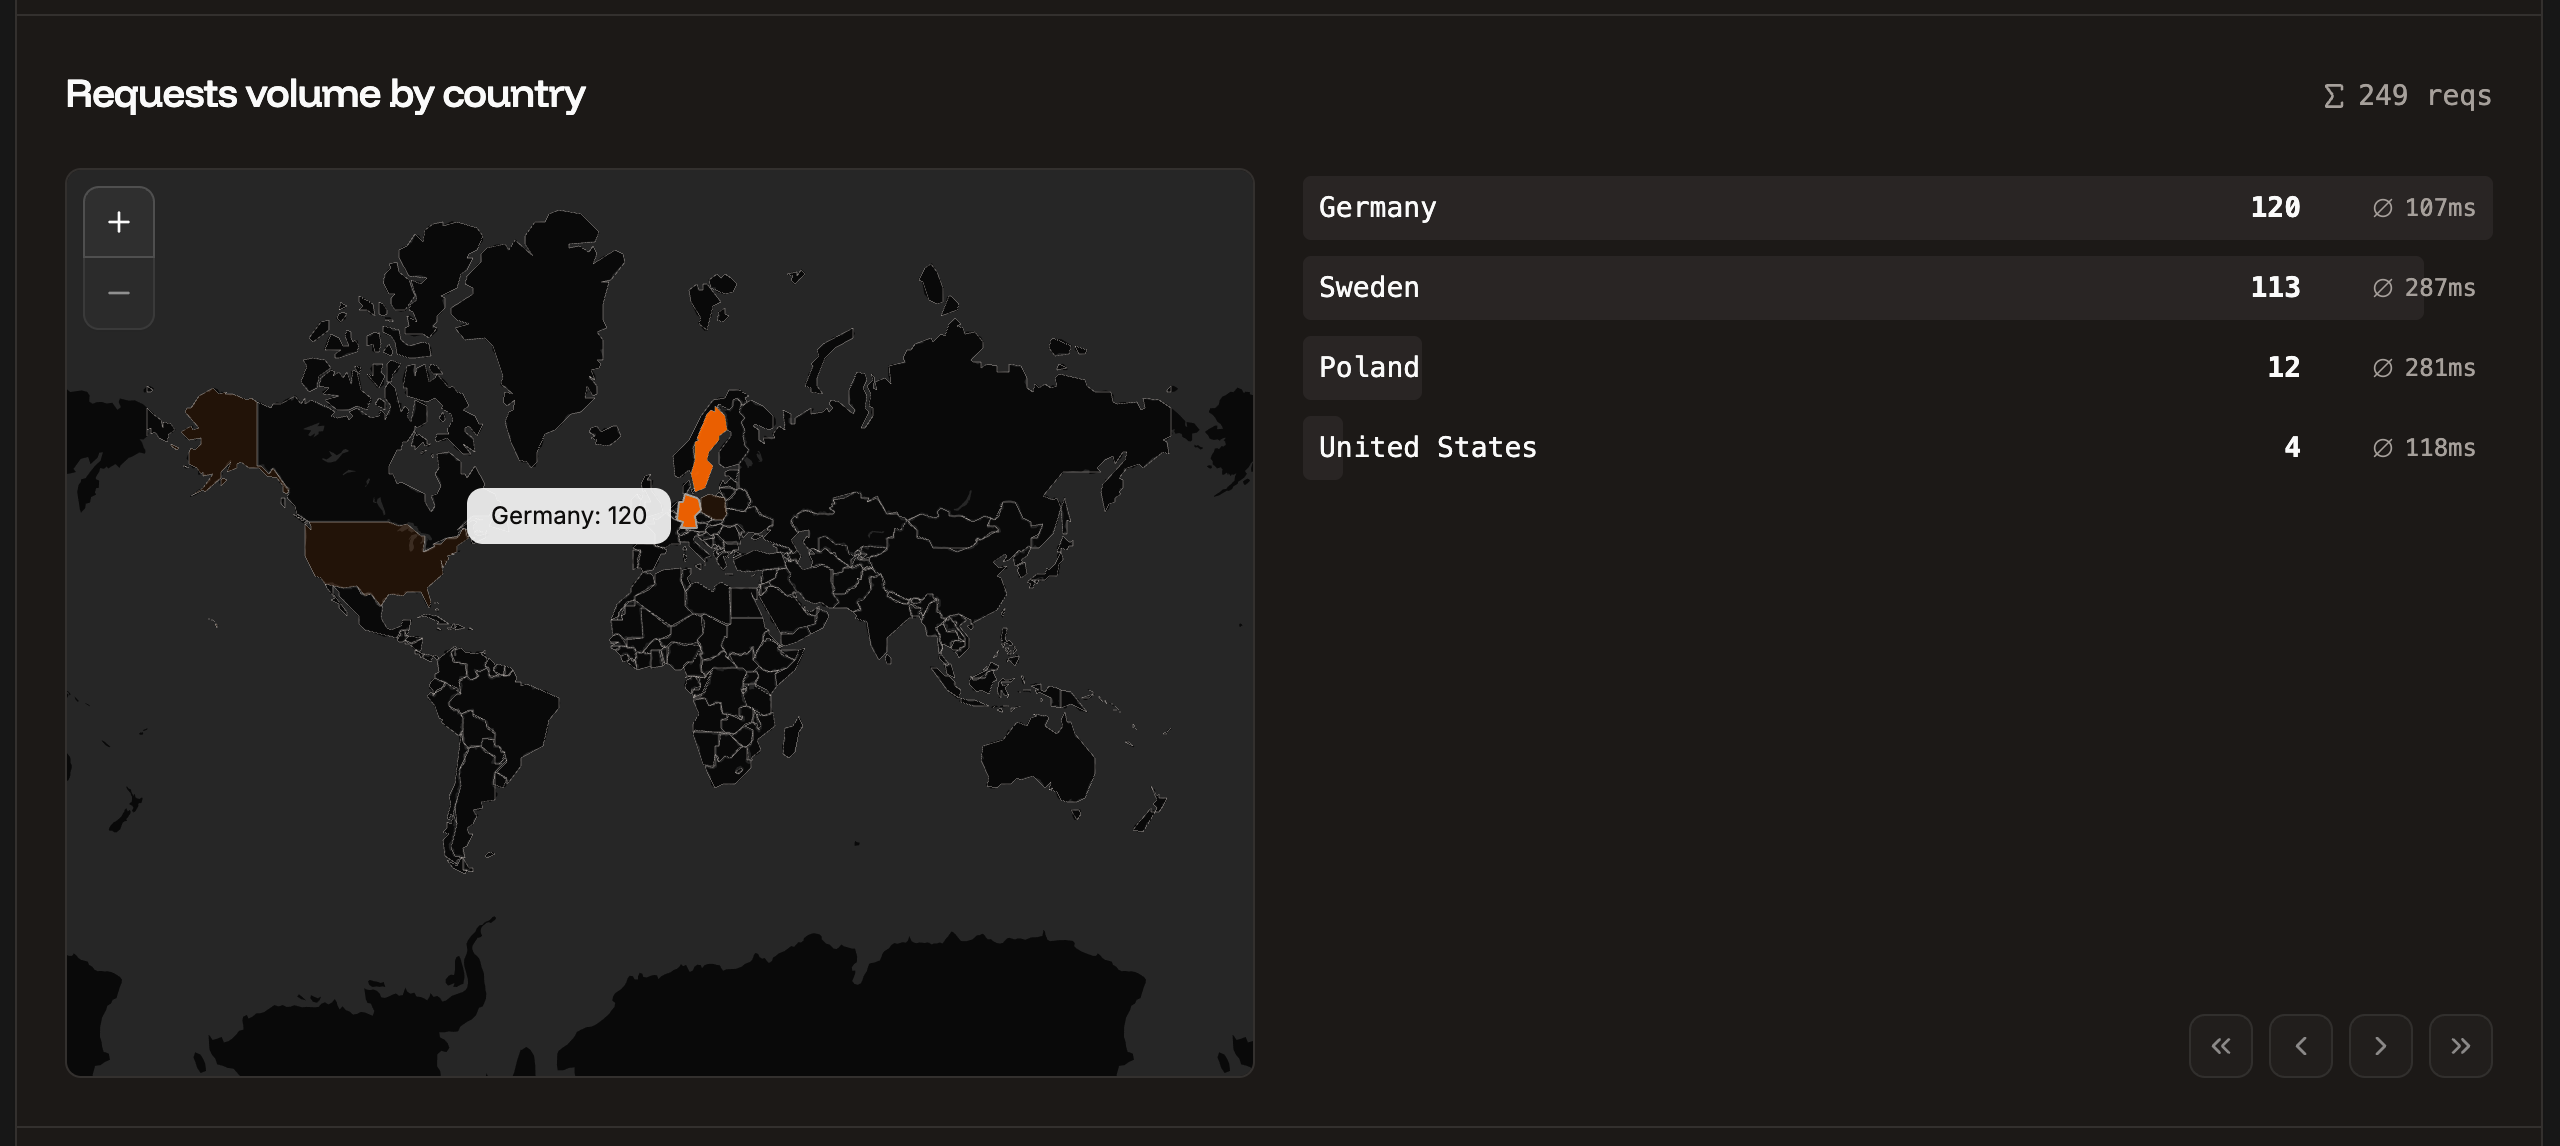Select the United States row in the country list
The image size is (2560, 1146).
click(1700, 447)
